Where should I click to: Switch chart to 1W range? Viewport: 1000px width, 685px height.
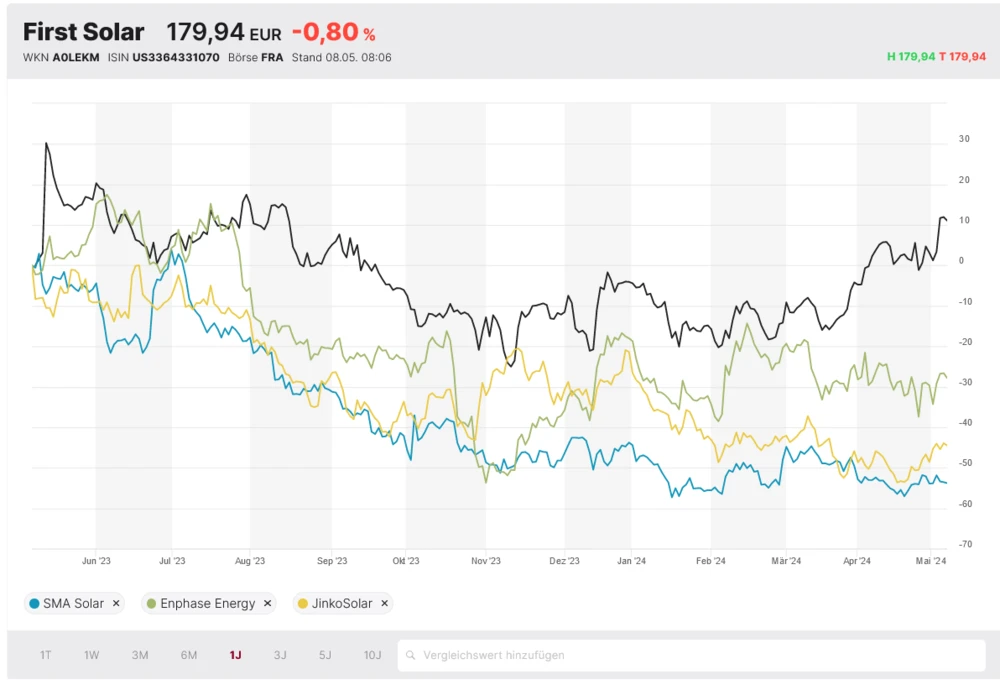[x=92, y=656]
